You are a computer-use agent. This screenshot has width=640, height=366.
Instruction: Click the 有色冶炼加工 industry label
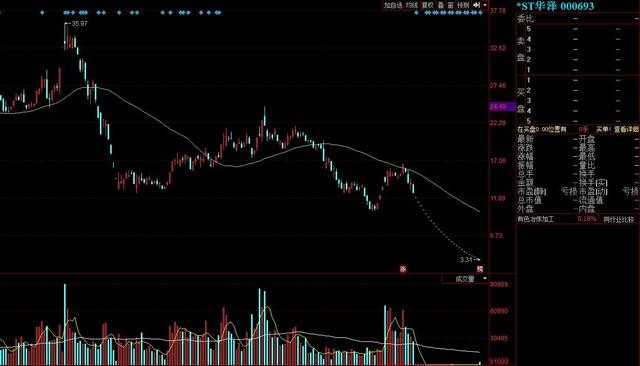(x=536, y=220)
